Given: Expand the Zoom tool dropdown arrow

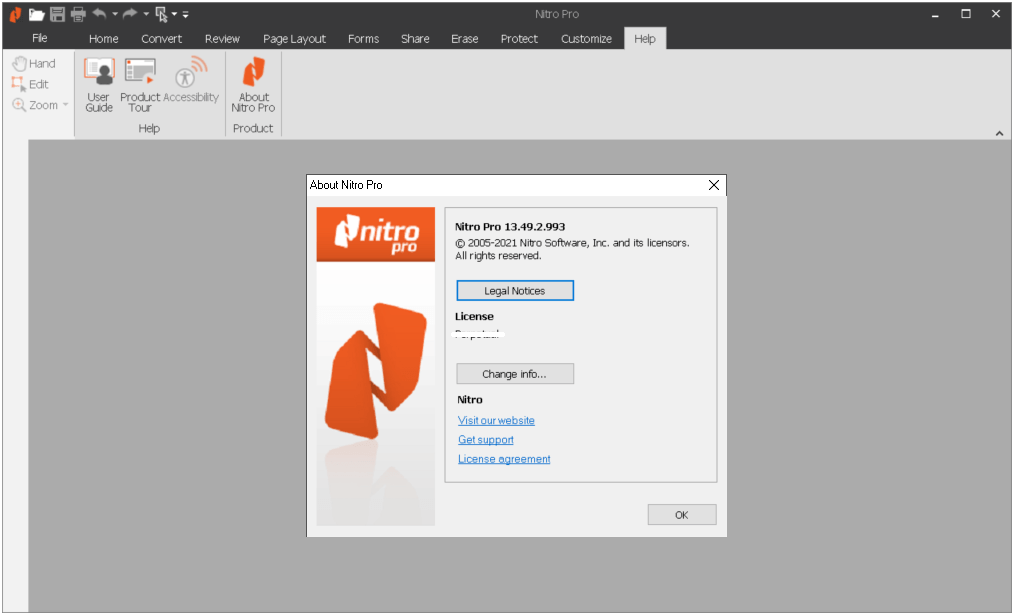Looking at the screenshot, I should [x=65, y=105].
